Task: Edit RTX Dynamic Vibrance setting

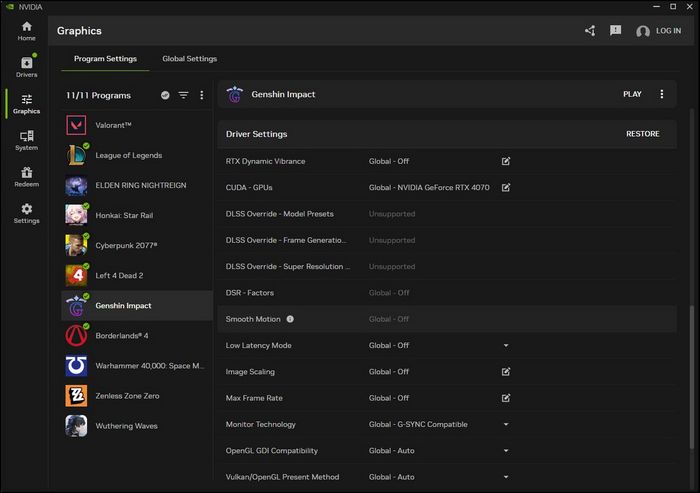Action: 506,161
